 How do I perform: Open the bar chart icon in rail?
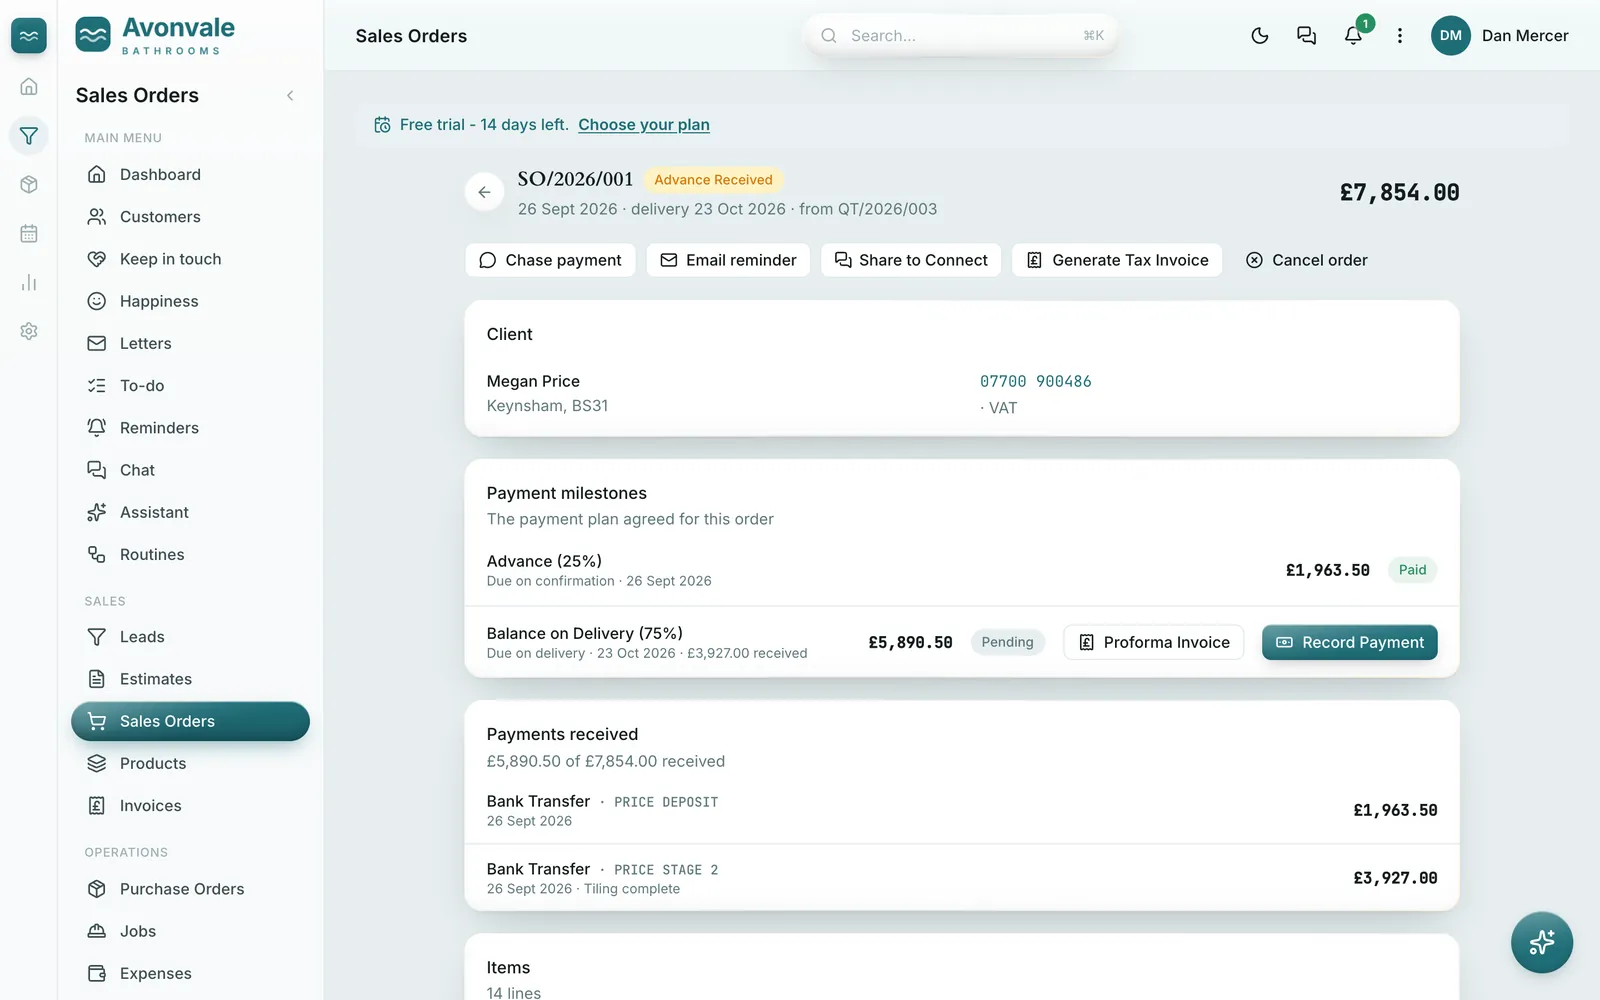pos(29,282)
